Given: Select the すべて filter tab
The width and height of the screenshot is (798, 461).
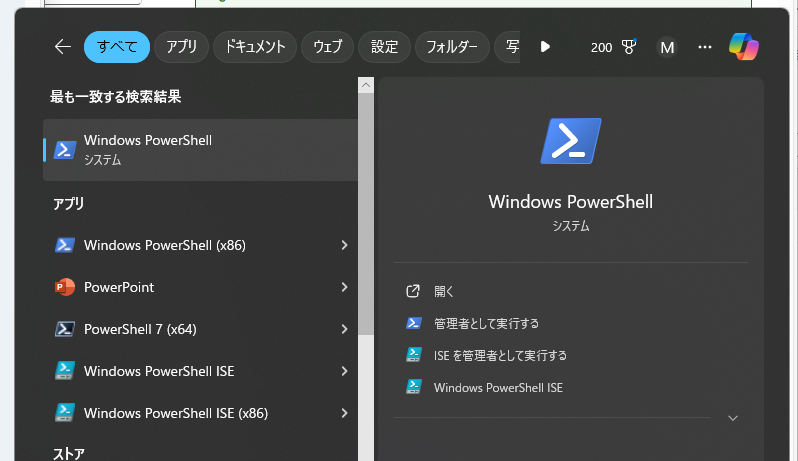Looking at the screenshot, I should 117,47.
